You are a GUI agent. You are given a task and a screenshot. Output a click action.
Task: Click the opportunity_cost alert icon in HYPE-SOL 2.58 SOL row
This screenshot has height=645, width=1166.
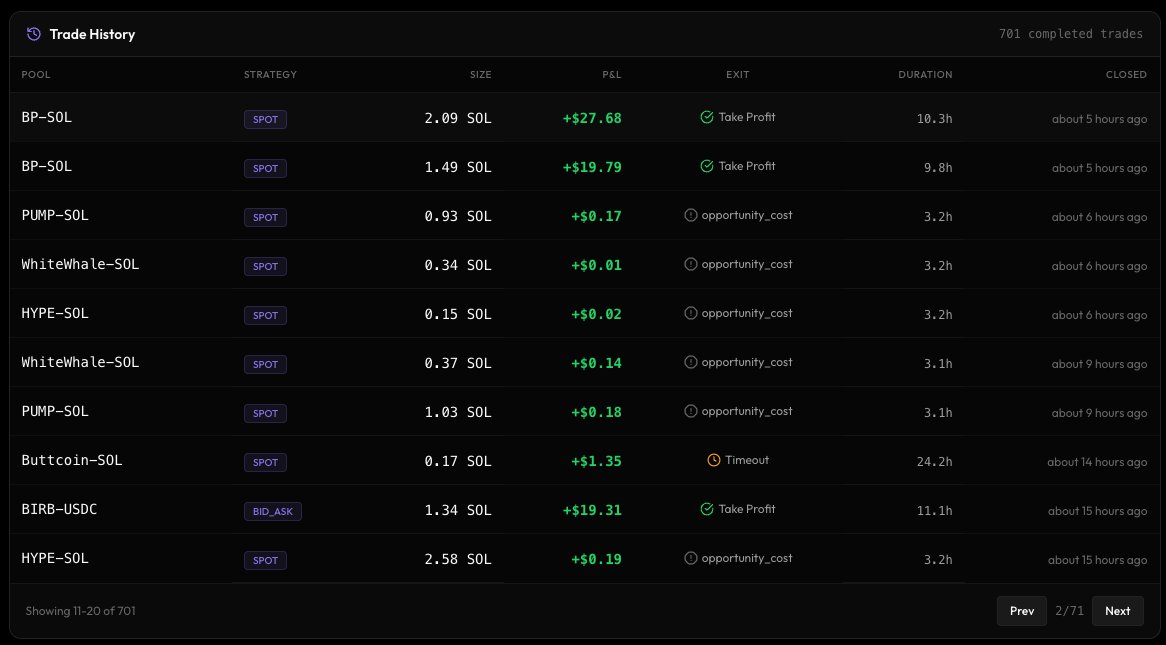click(x=691, y=559)
